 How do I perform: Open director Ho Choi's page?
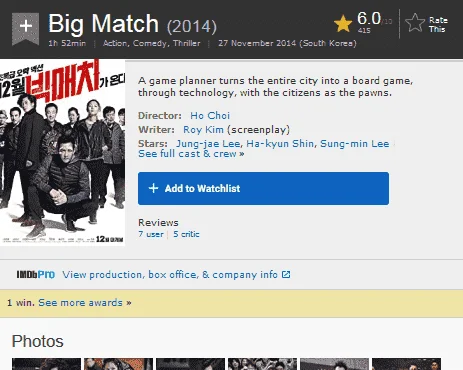(x=210, y=116)
